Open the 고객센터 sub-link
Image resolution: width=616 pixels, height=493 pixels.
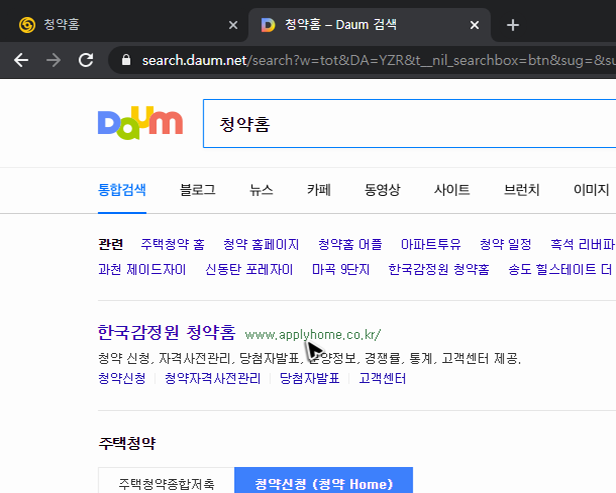point(382,378)
